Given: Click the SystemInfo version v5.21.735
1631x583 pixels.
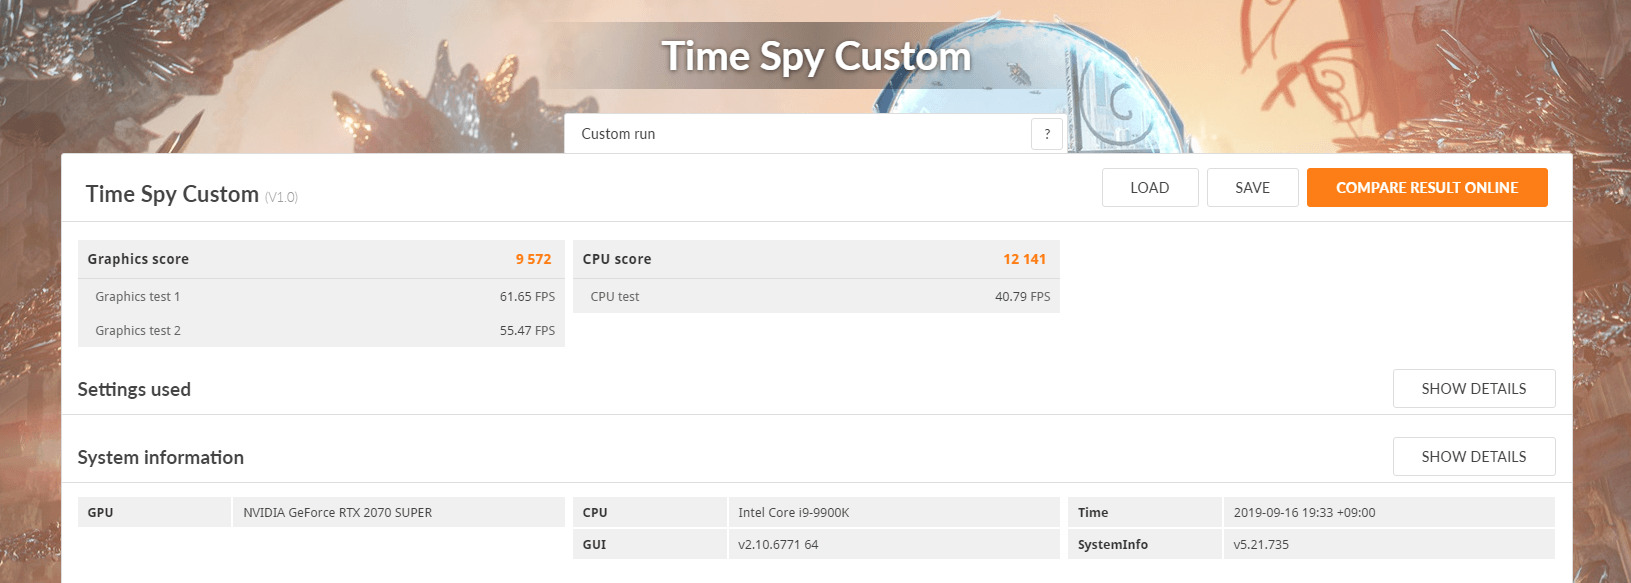Looking at the screenshot, I should 1261,545.
